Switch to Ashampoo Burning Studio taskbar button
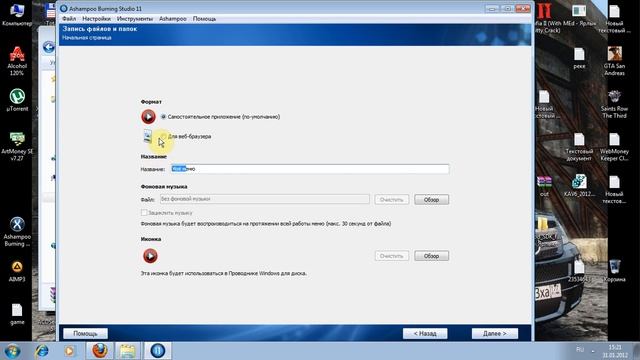This screenshot has height=360, width=640. [158, 351]
